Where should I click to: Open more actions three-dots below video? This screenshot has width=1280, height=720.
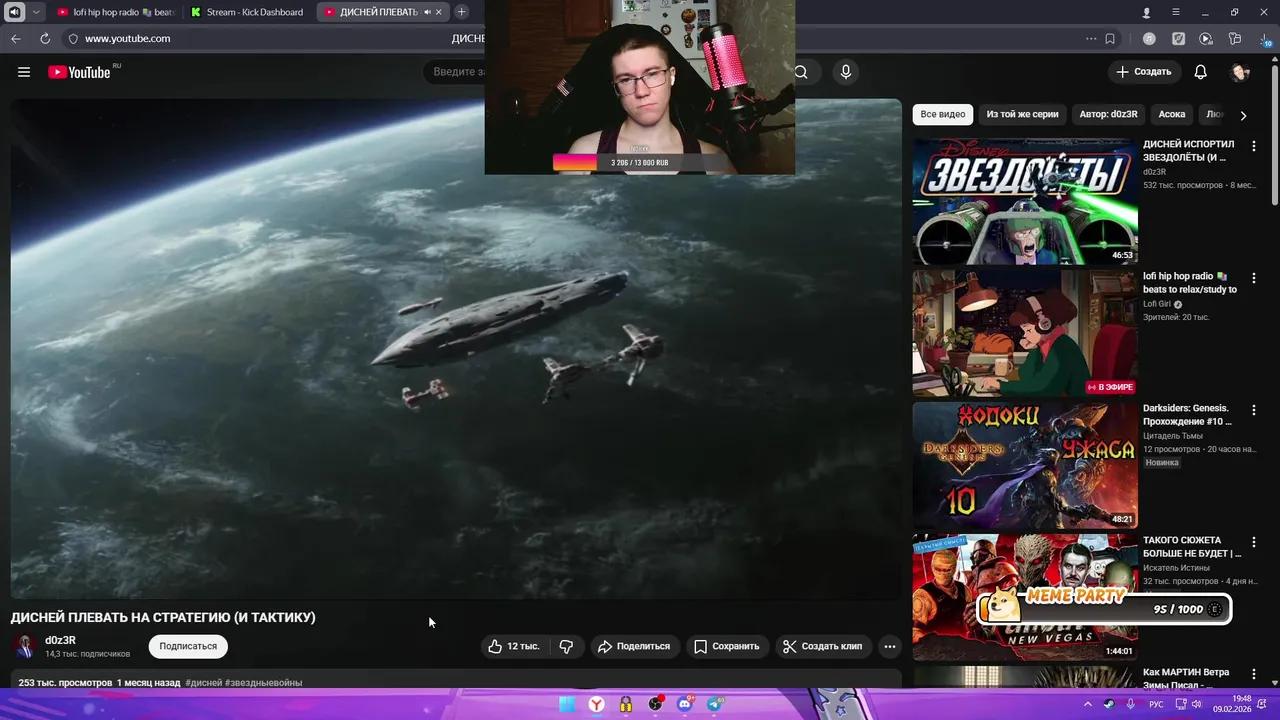pos(889,646)
